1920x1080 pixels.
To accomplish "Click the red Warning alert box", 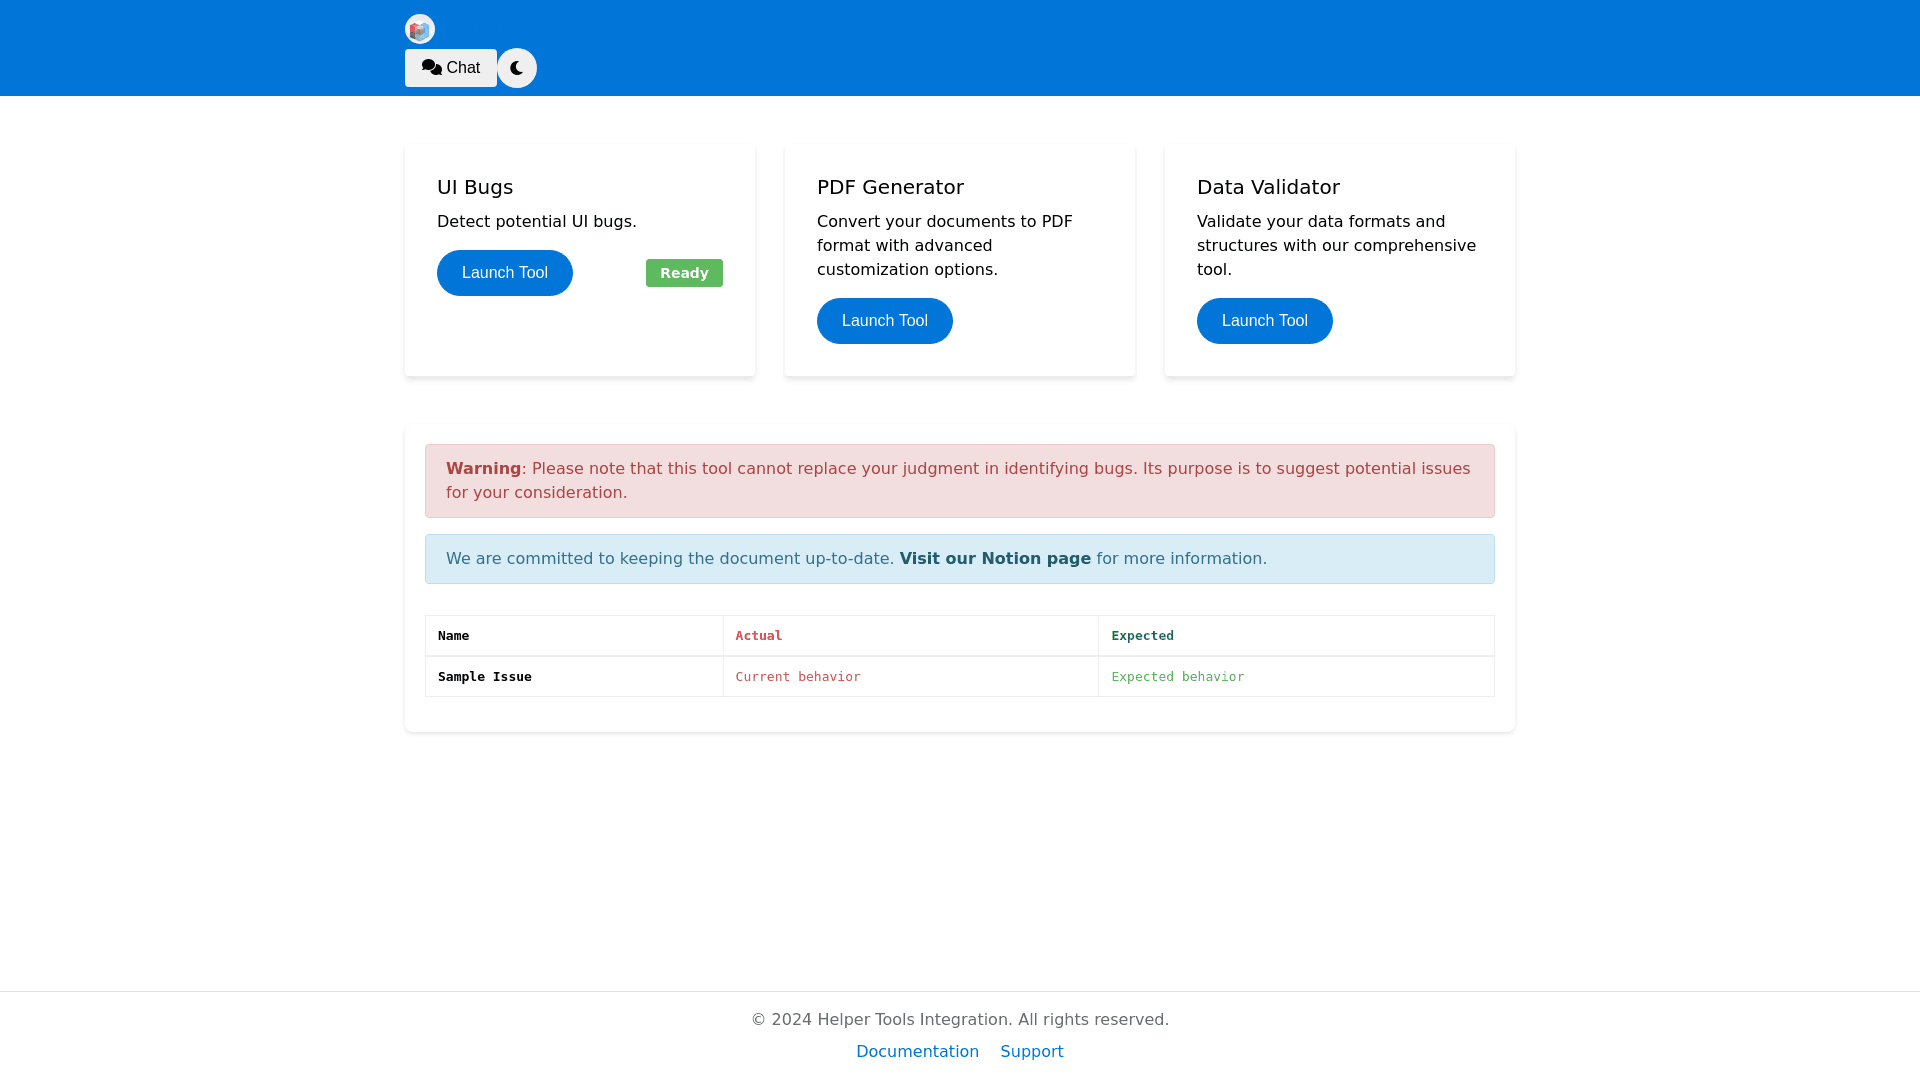I will coord(959,481).
